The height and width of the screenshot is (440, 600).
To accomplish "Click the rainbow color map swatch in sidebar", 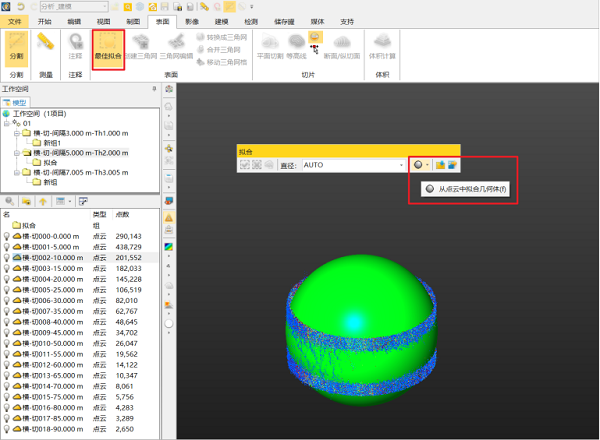I will pyautogui.click(x=169, y=247).
